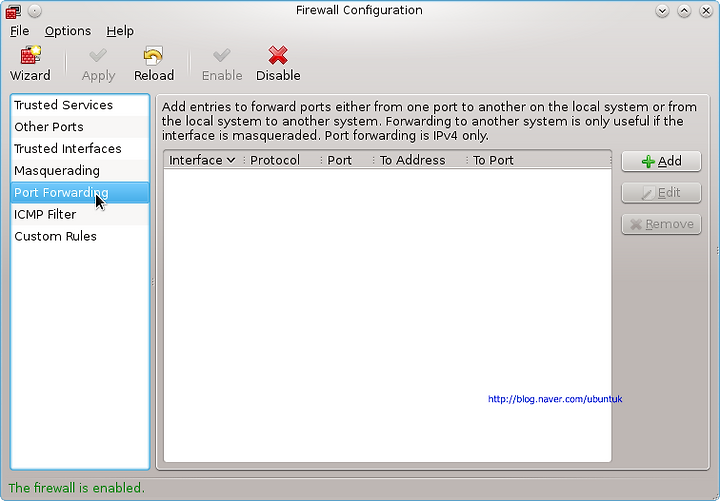This screenshot has height=501, width=720.
Task: Open the Masquerading section
Action: pyautogui.click(x=80, y=171)
